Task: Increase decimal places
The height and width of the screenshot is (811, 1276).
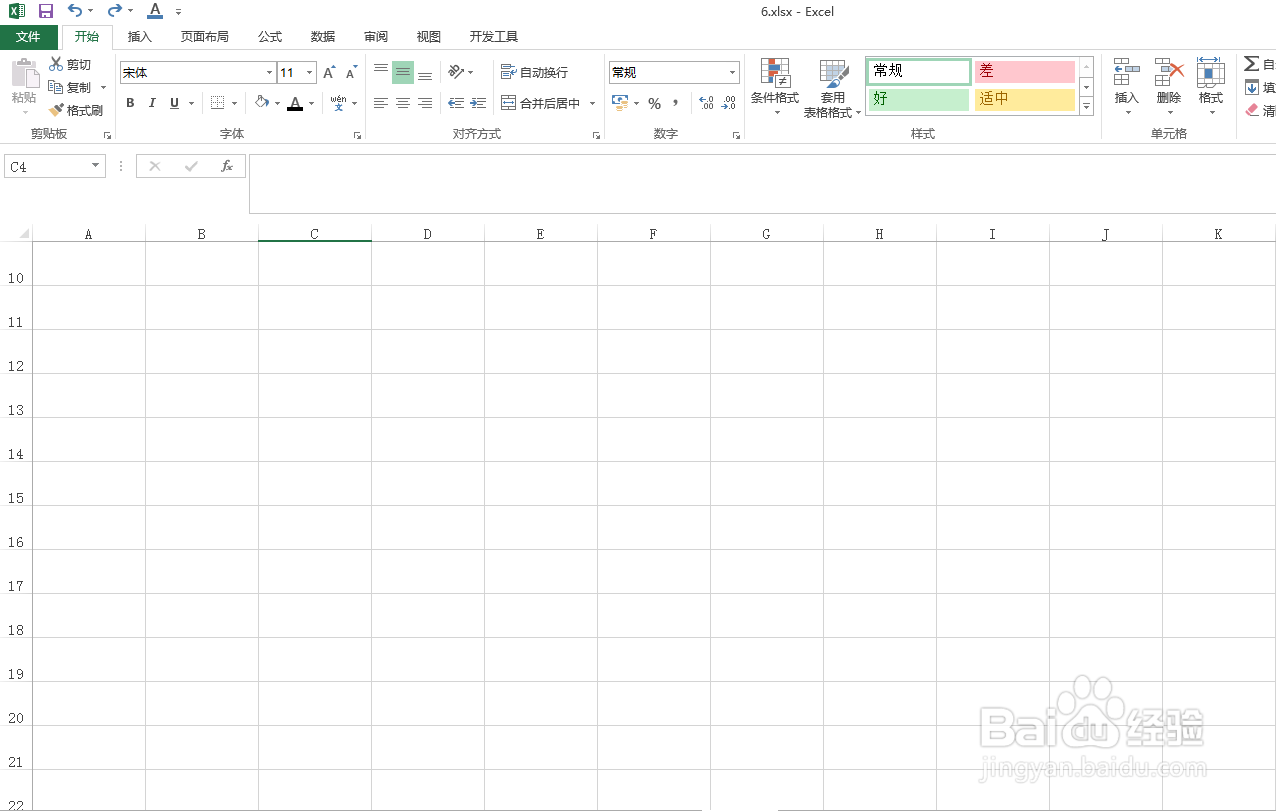Action: click(x=706, y=103)
